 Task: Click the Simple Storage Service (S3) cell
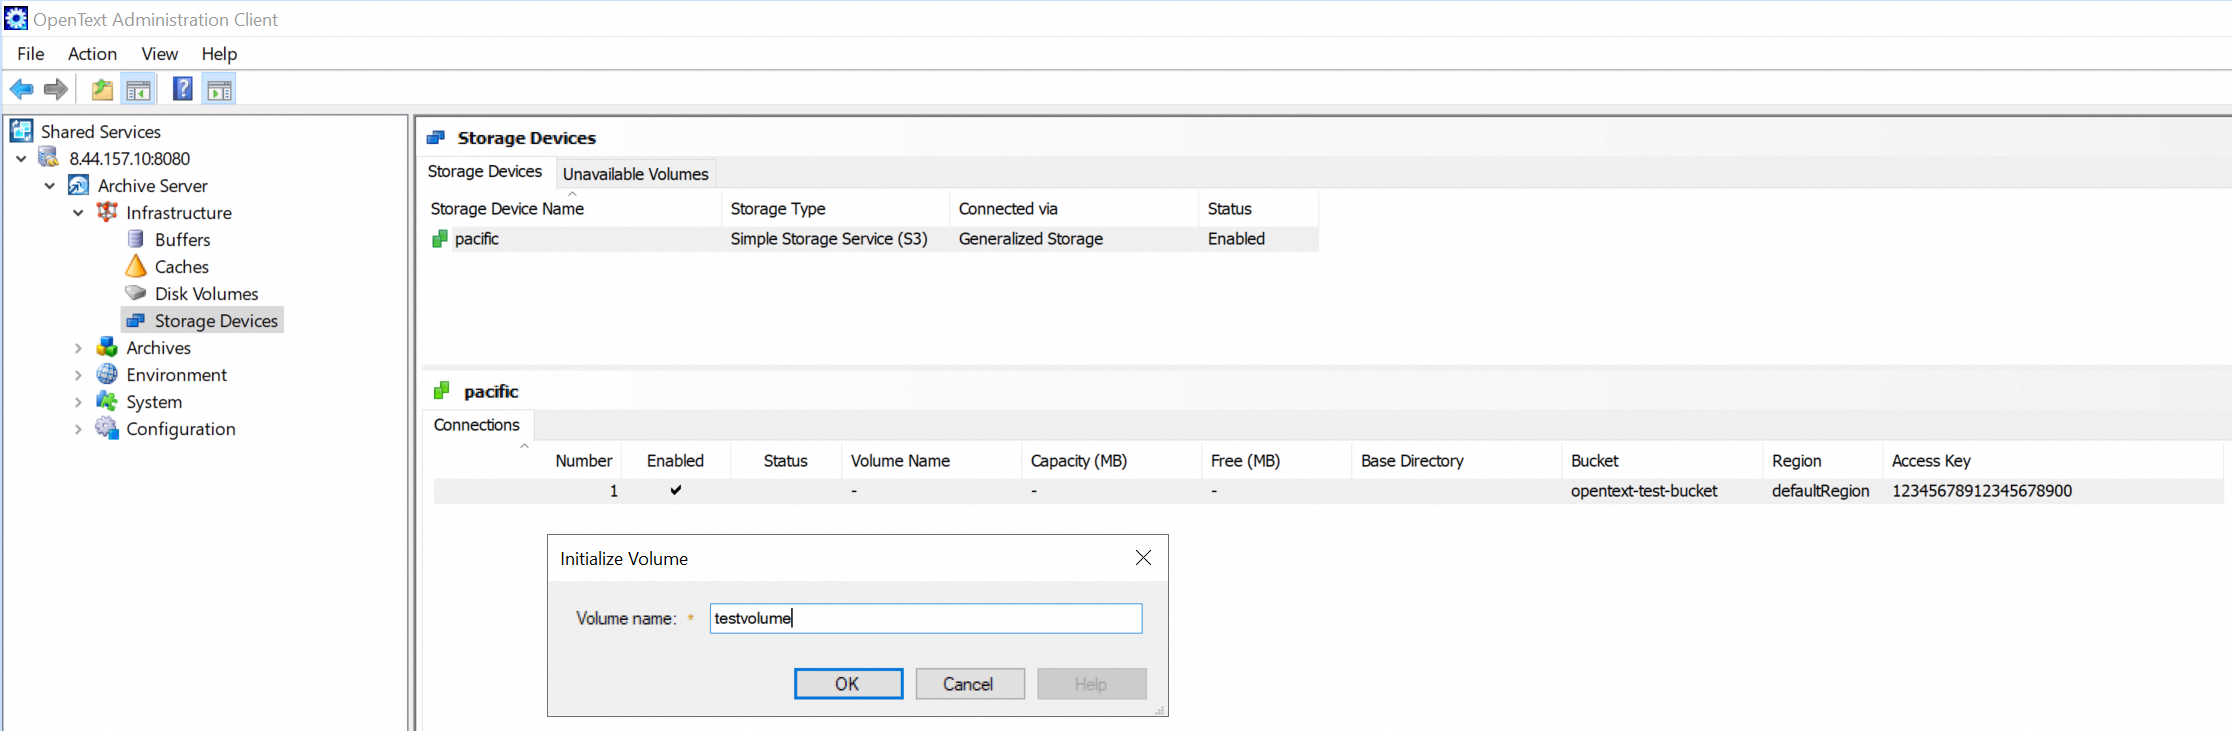(x=829, y=239)
